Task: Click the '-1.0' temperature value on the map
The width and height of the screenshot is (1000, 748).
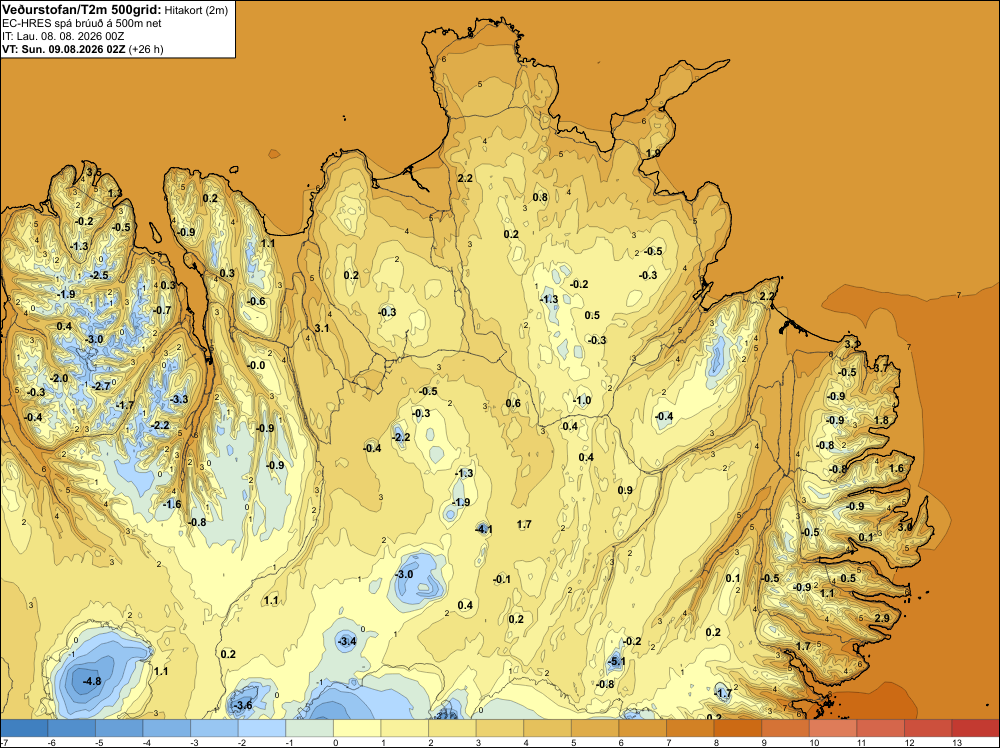Action: pos(582,400)
